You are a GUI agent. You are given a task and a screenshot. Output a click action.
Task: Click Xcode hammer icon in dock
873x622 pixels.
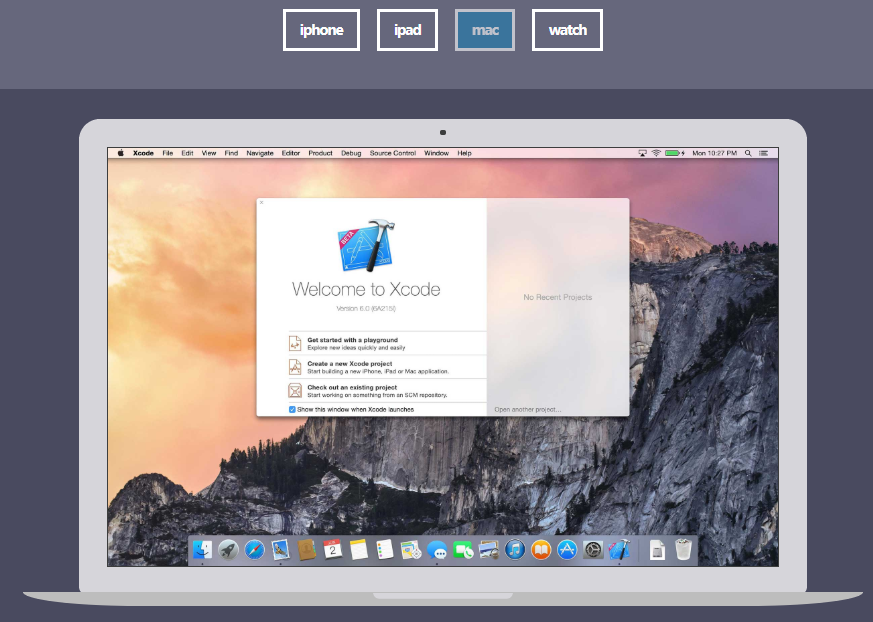(619, 550)
